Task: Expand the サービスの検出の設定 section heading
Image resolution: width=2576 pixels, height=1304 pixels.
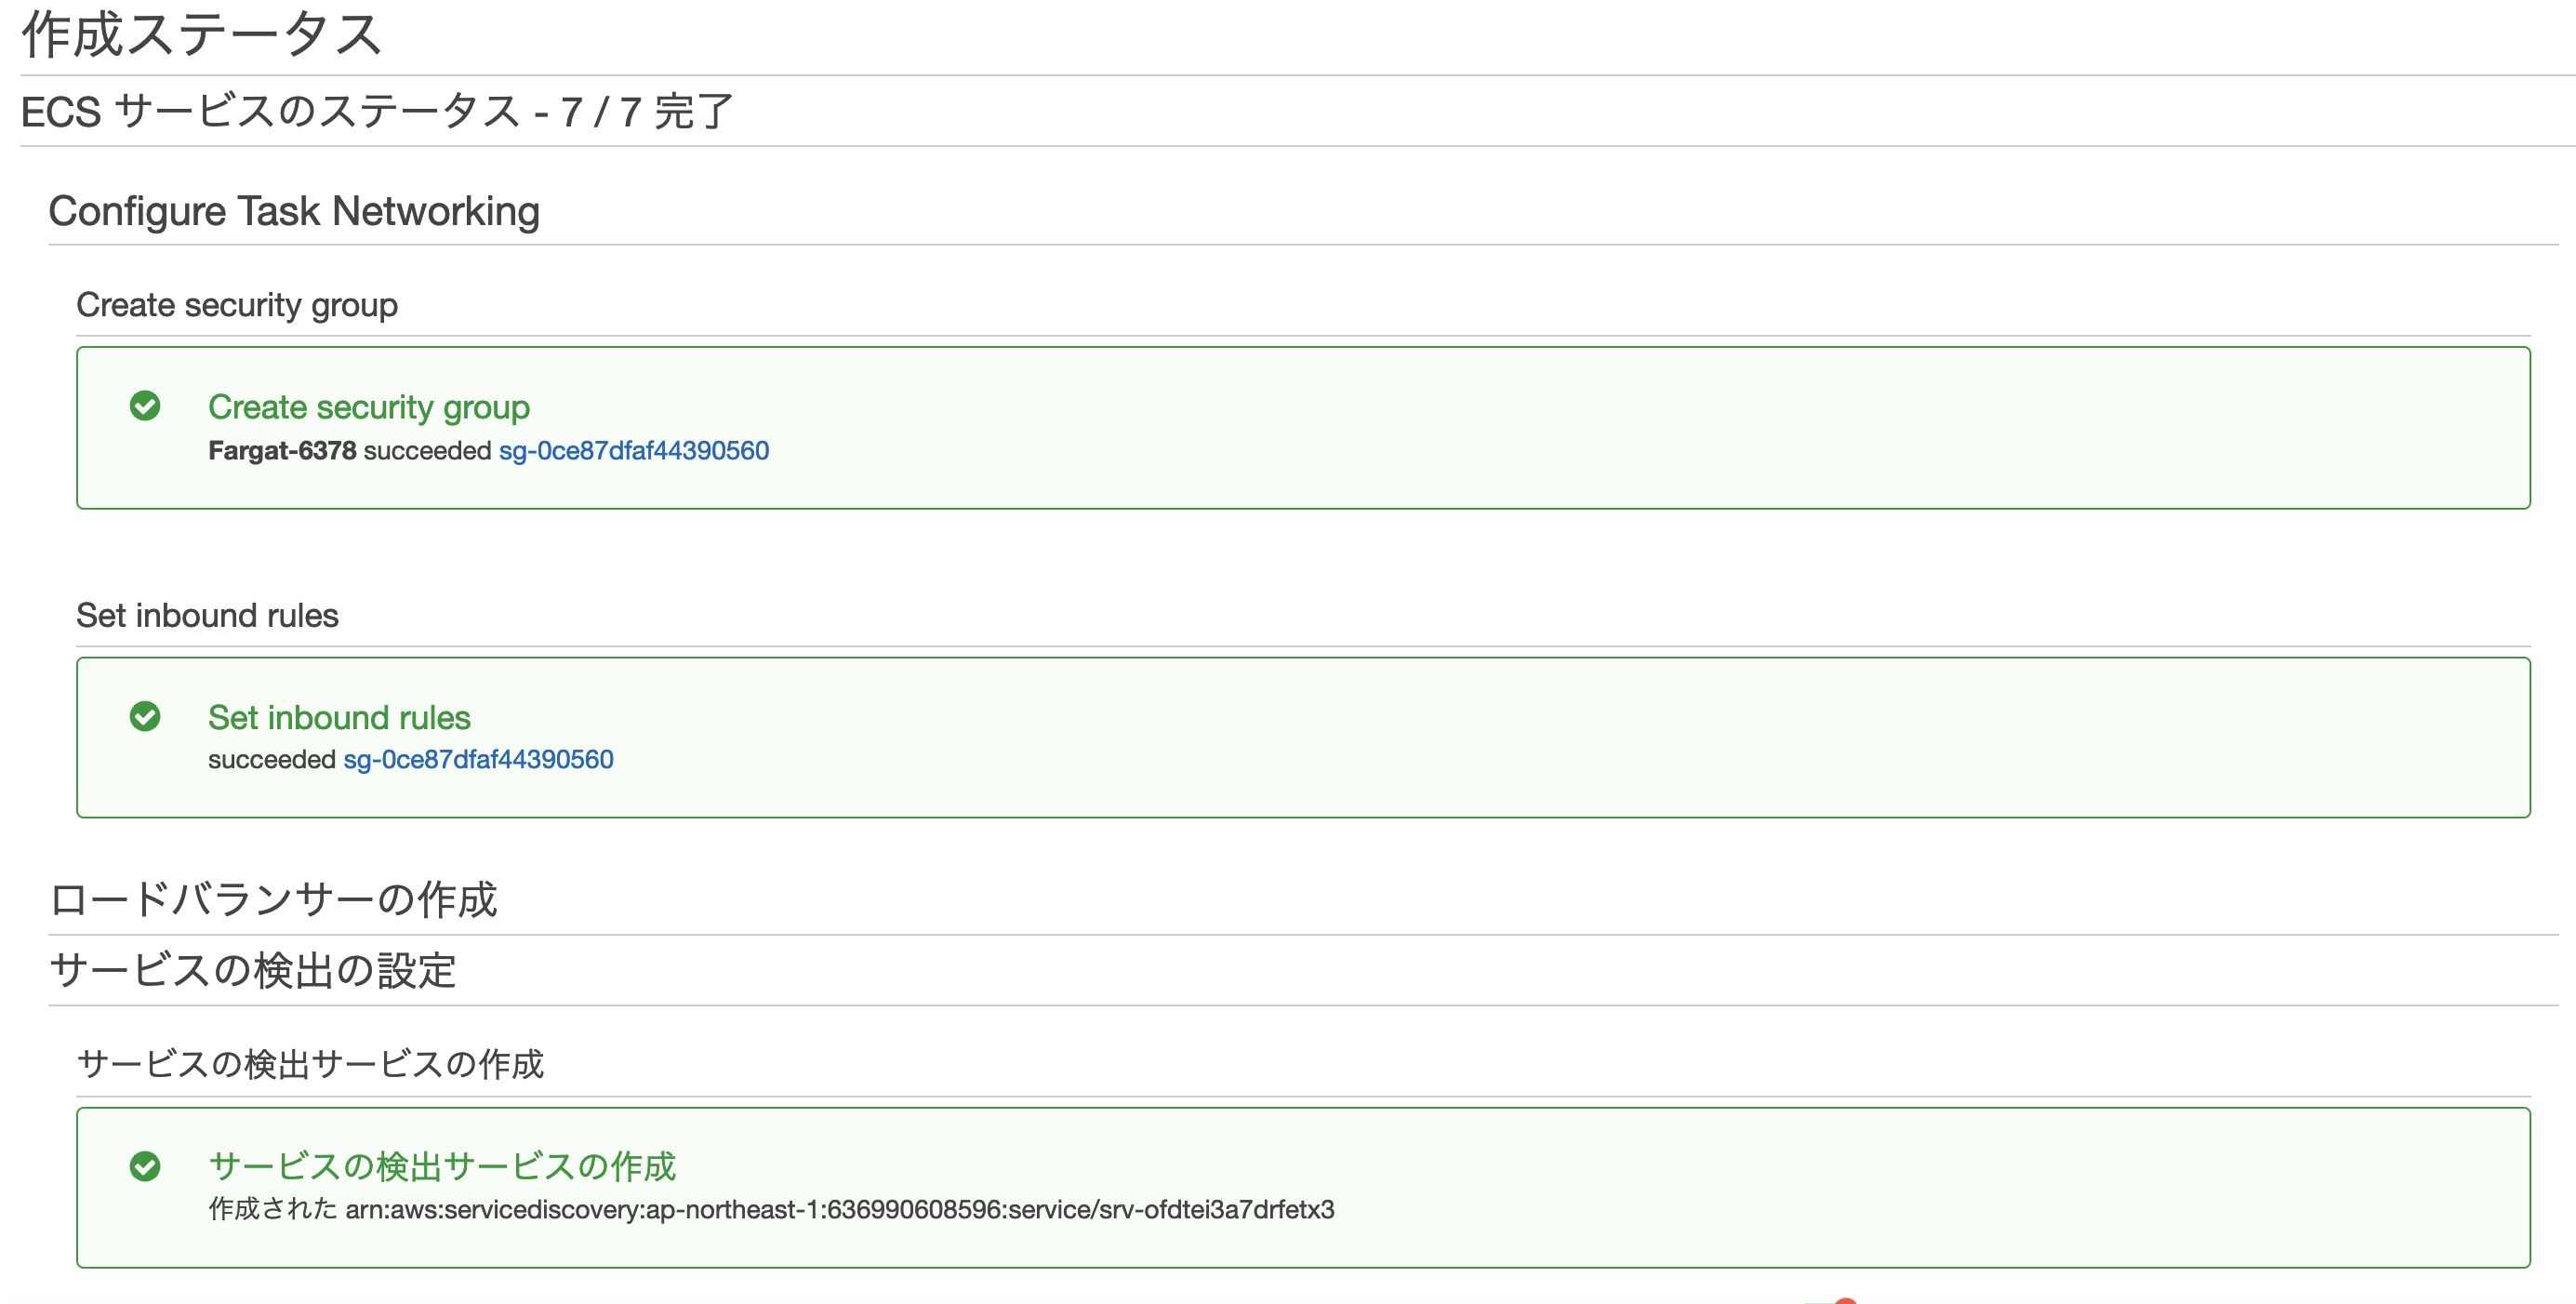Action: click(252, 970)
